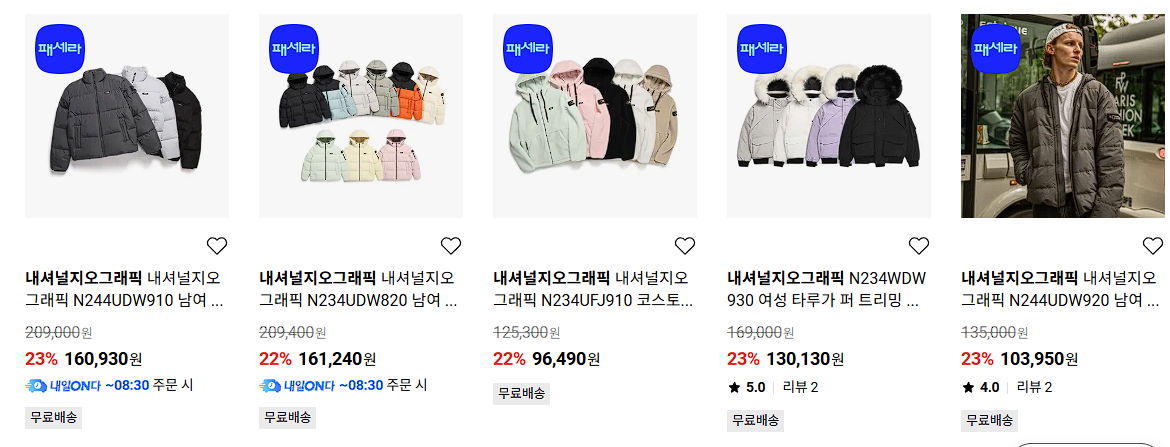Click 패세라 badge on fur-trim jacket image

762,49
